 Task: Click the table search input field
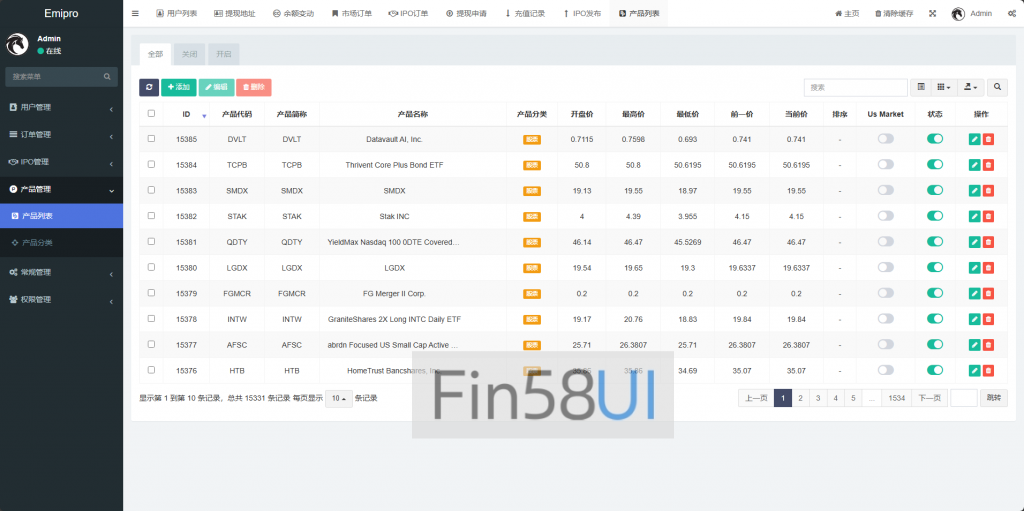841,88
